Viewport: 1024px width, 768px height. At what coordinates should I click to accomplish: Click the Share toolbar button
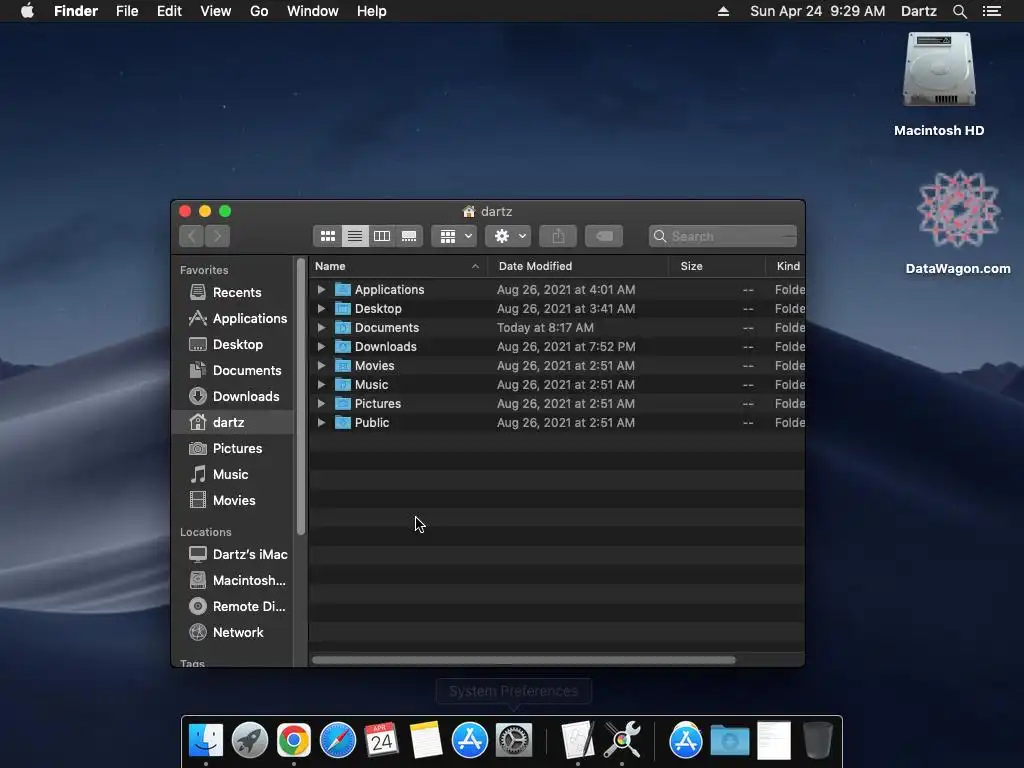click(558, 236)
